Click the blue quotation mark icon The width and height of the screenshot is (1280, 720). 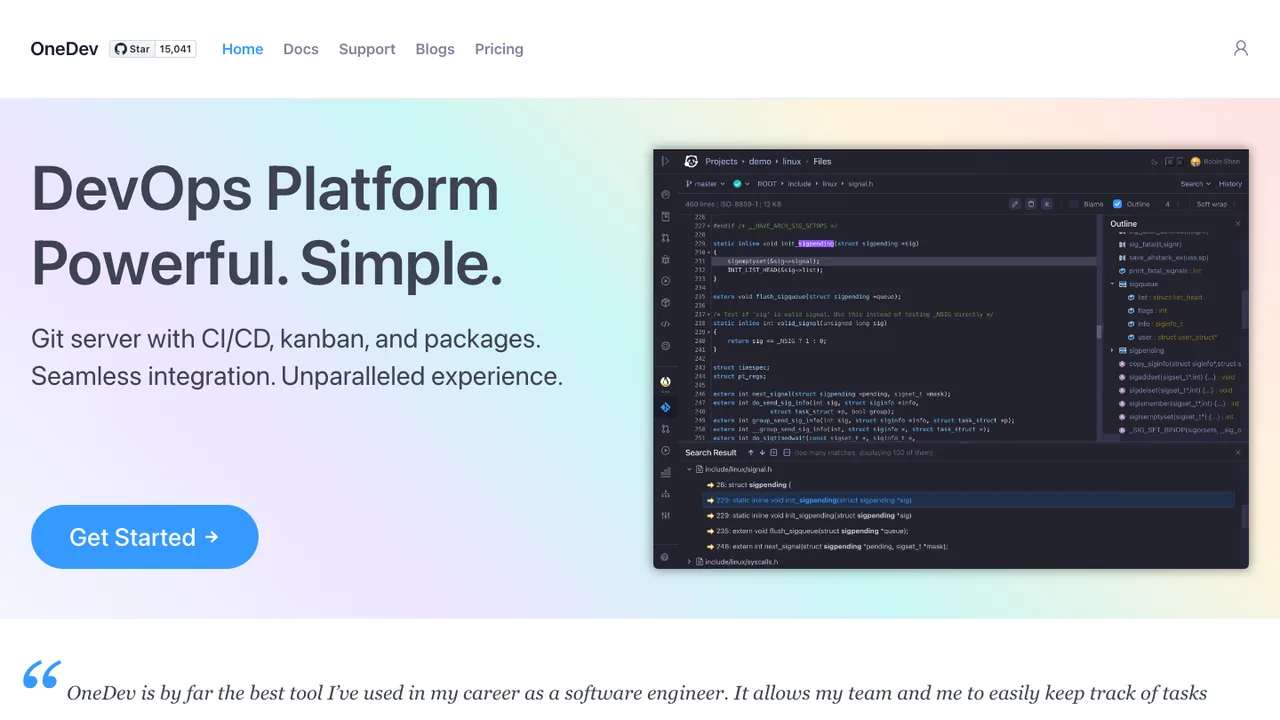click(x=42, y=675)
